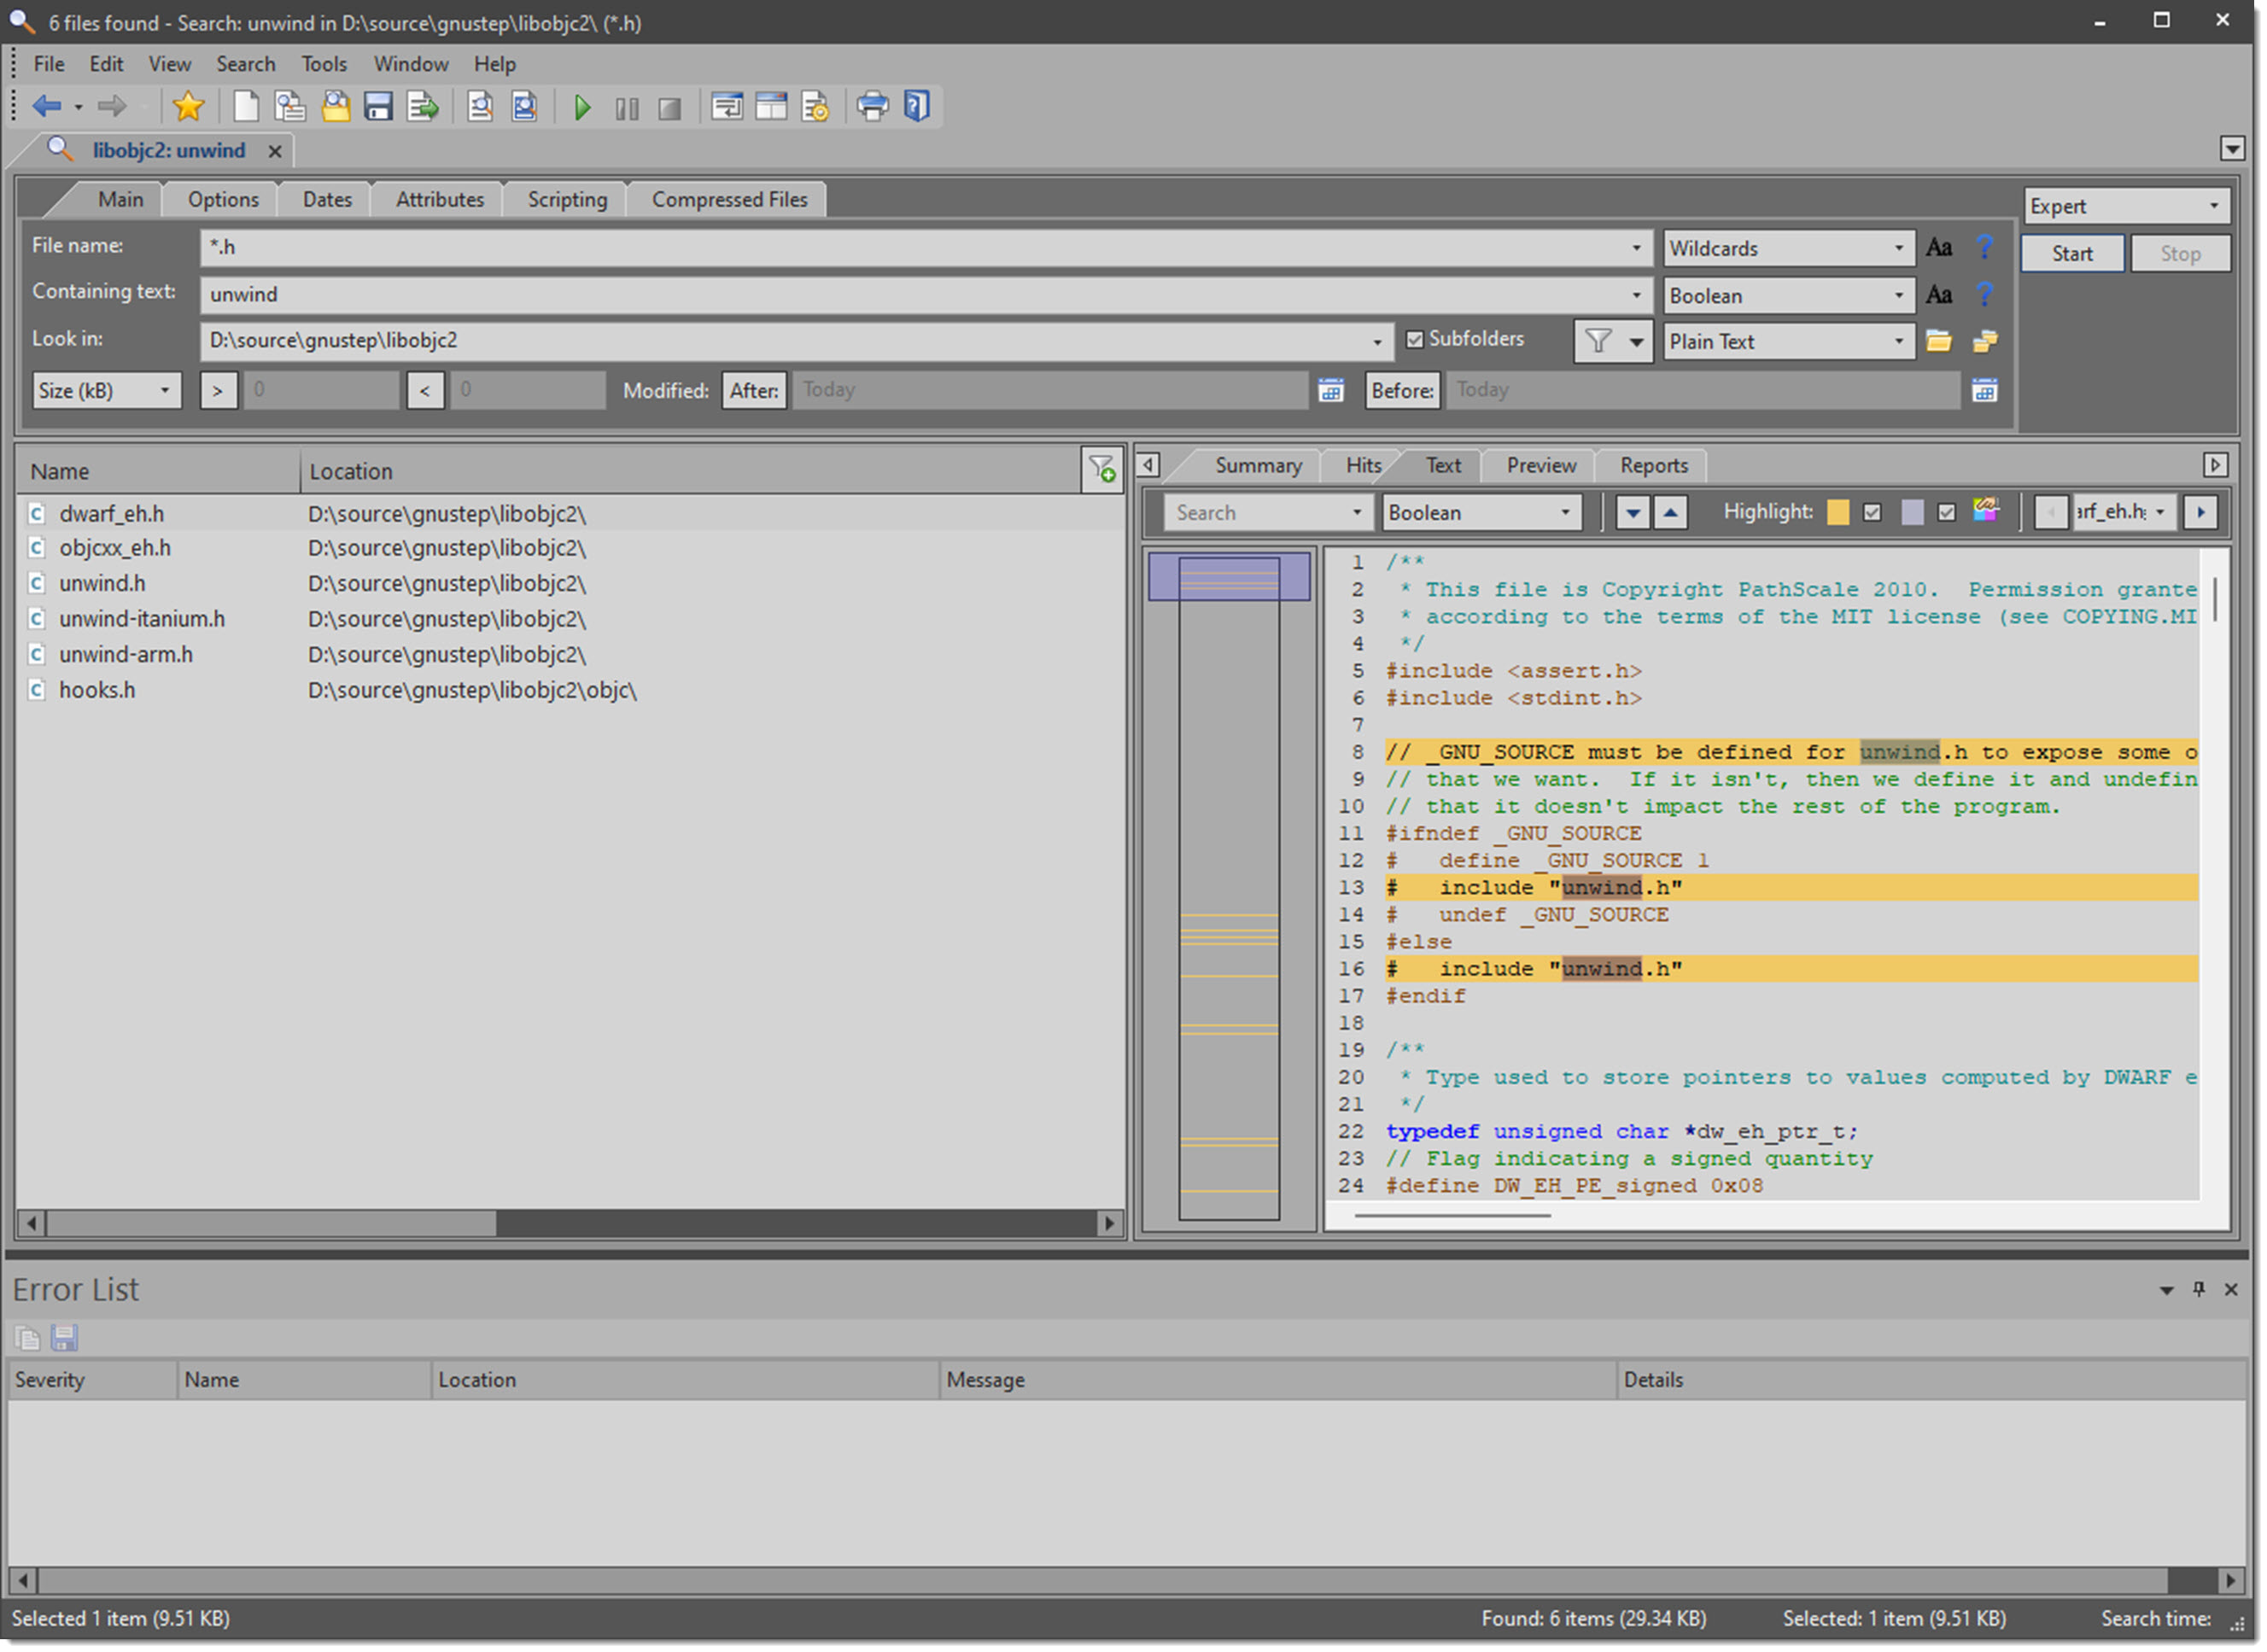Save search using the floppy disk icon

coord(378,106)
